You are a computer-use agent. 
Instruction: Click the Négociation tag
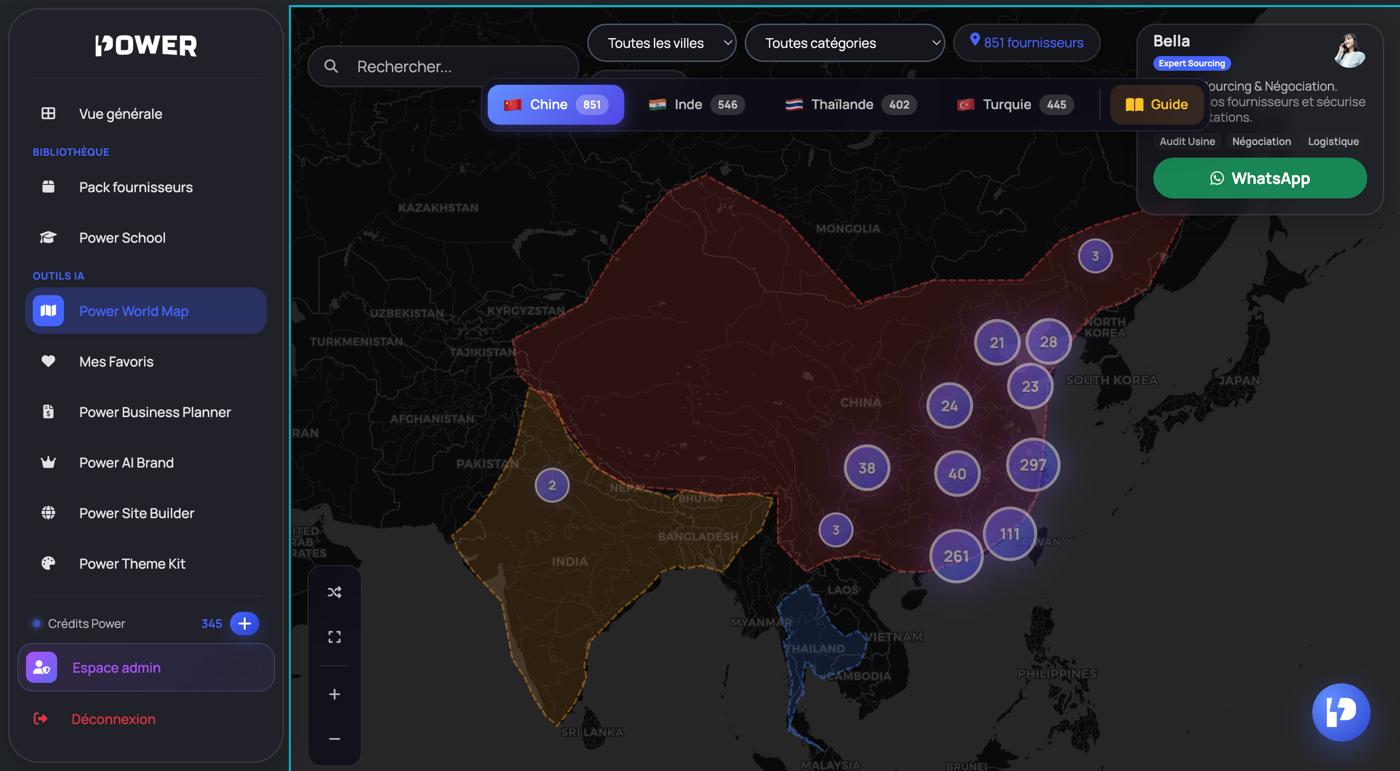[x=1261, y=141]
